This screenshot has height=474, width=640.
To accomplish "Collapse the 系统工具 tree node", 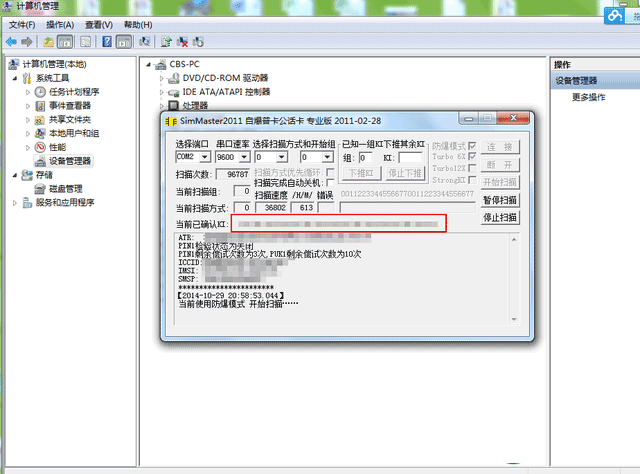I will click(x=15, y=78).
